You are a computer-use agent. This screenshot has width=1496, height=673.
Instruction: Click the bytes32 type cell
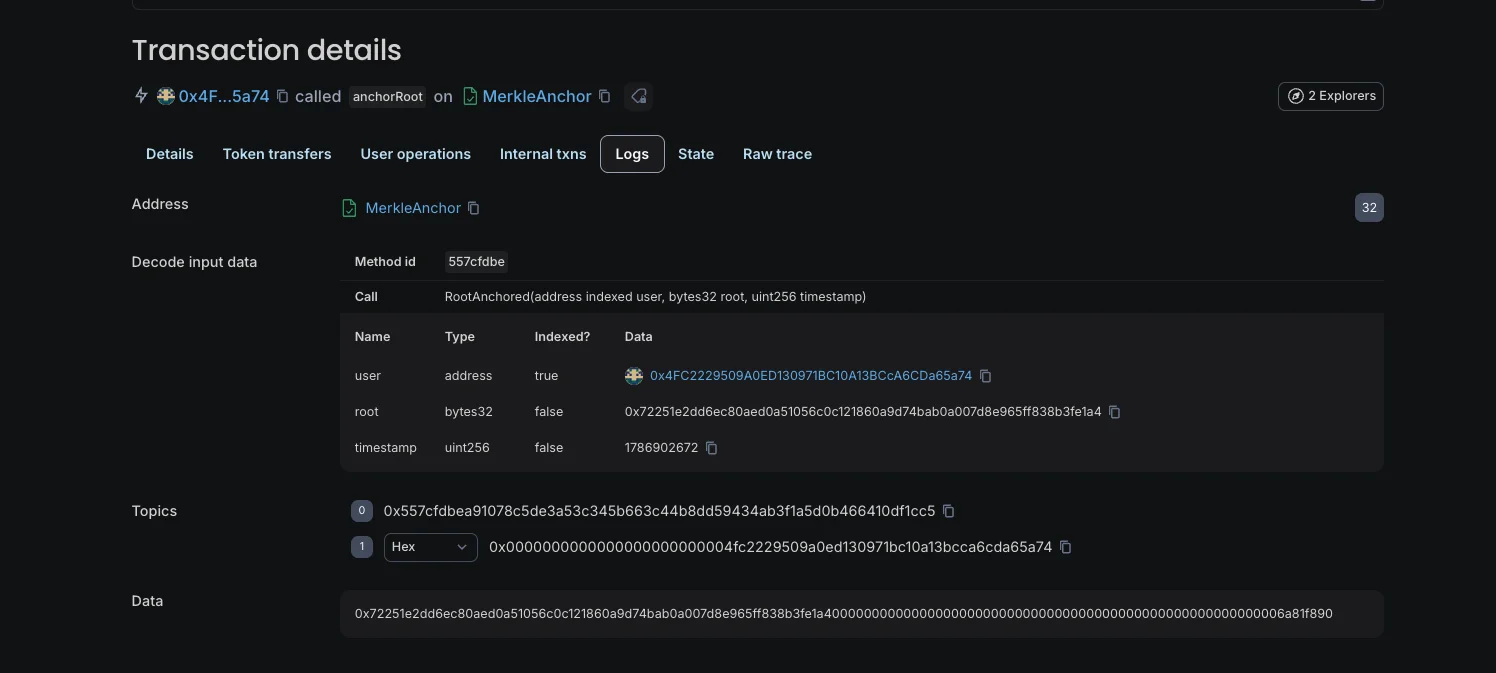[468, 412]
